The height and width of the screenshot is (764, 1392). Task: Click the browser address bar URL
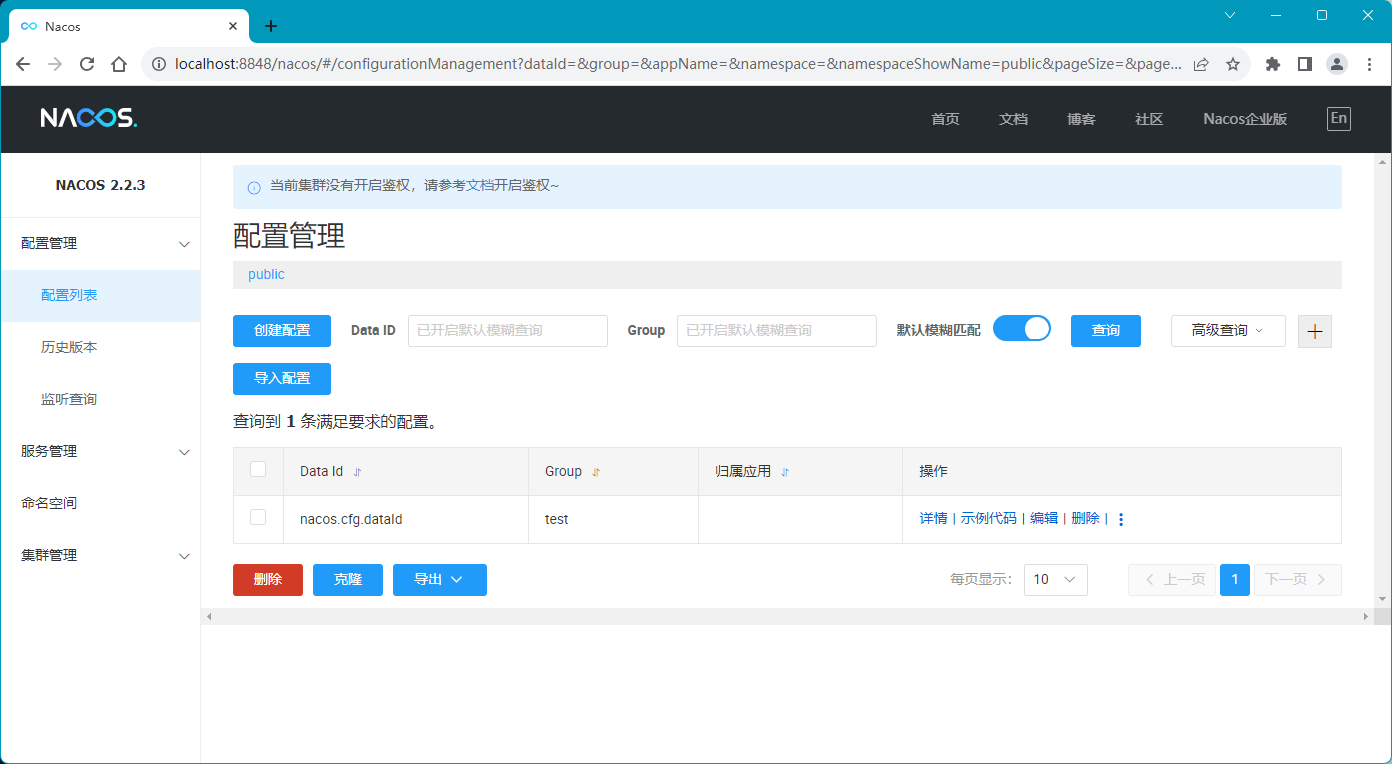[678, 64]
